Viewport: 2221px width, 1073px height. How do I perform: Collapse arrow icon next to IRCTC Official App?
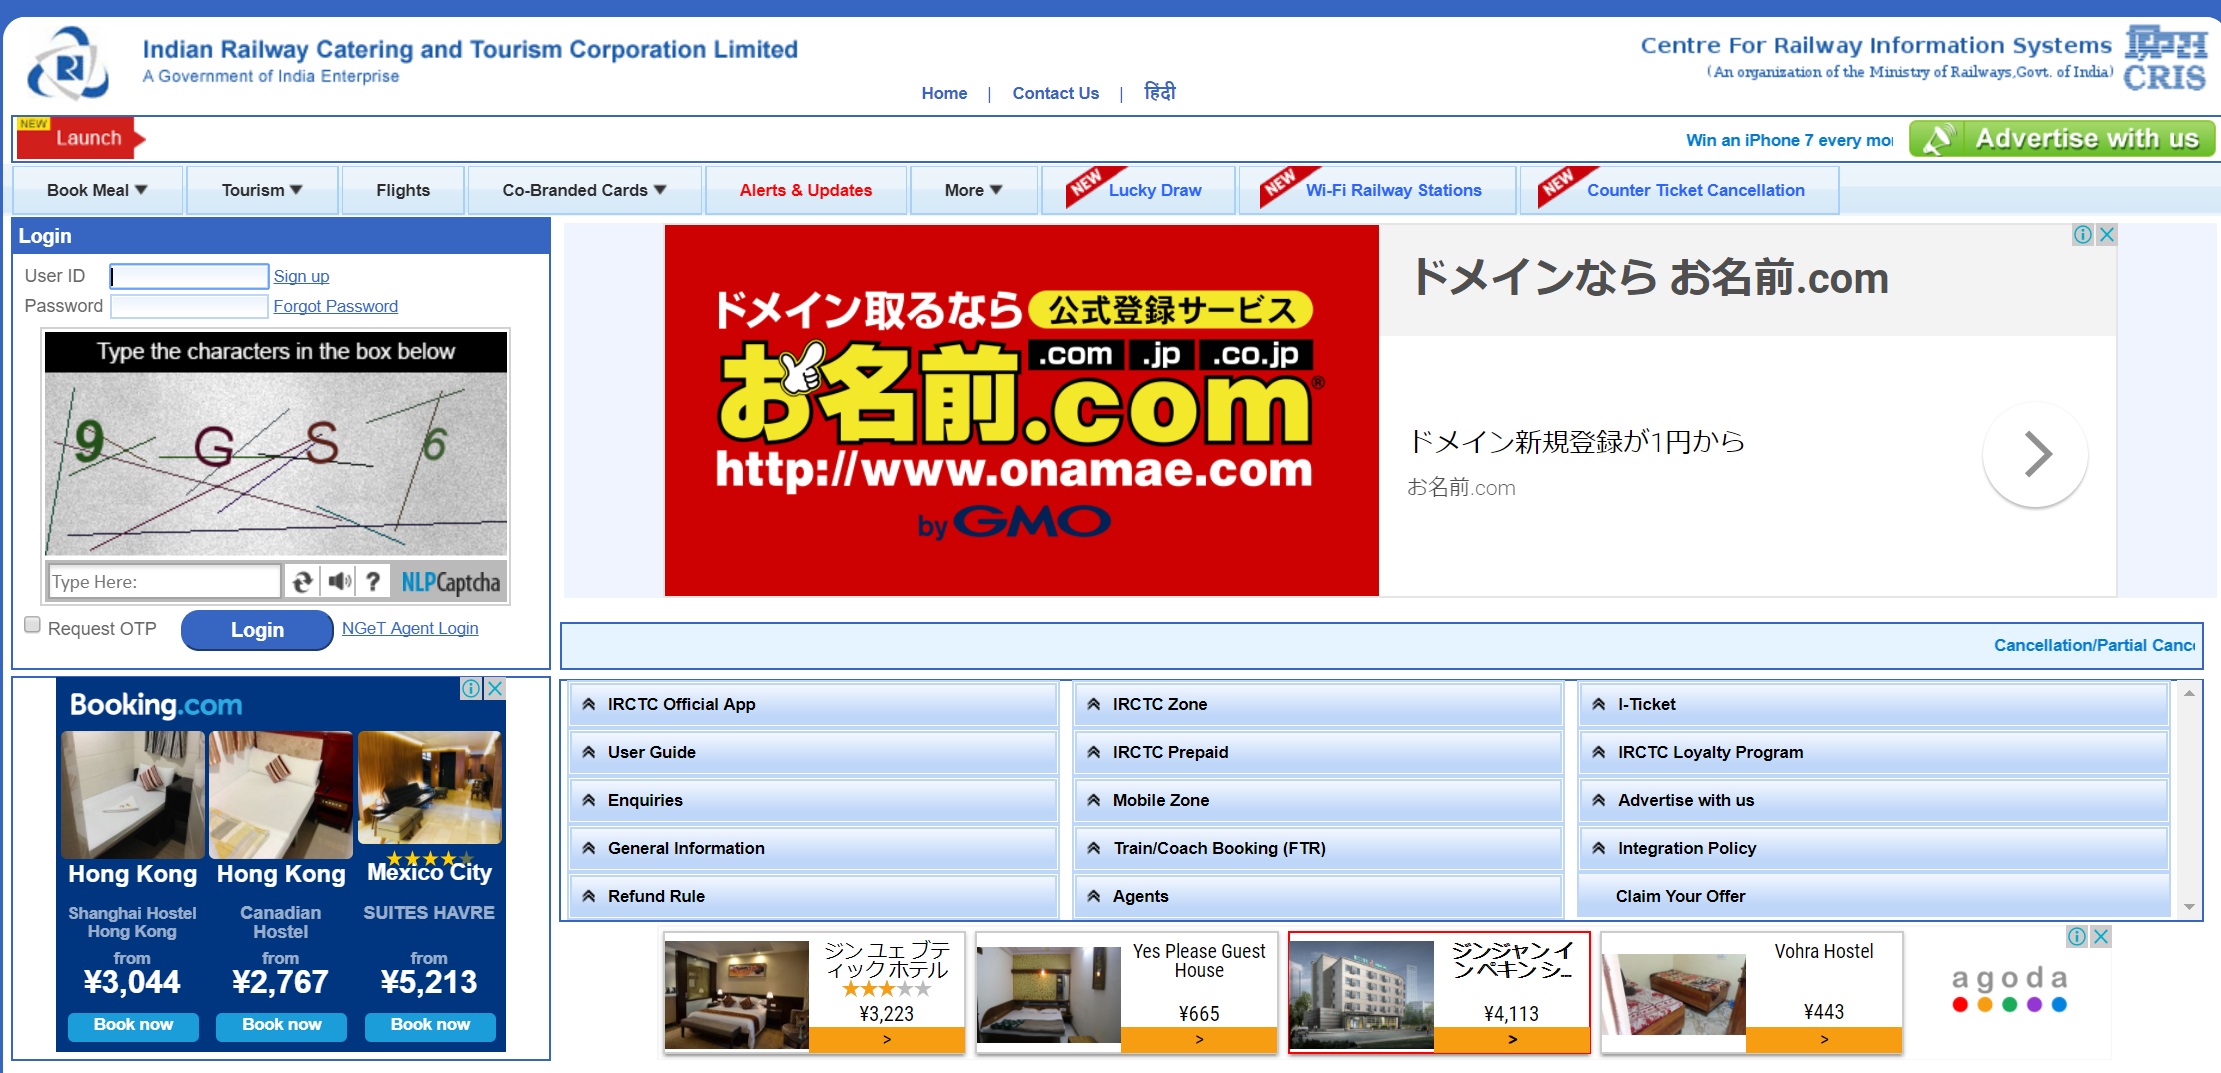pos(589,704)
